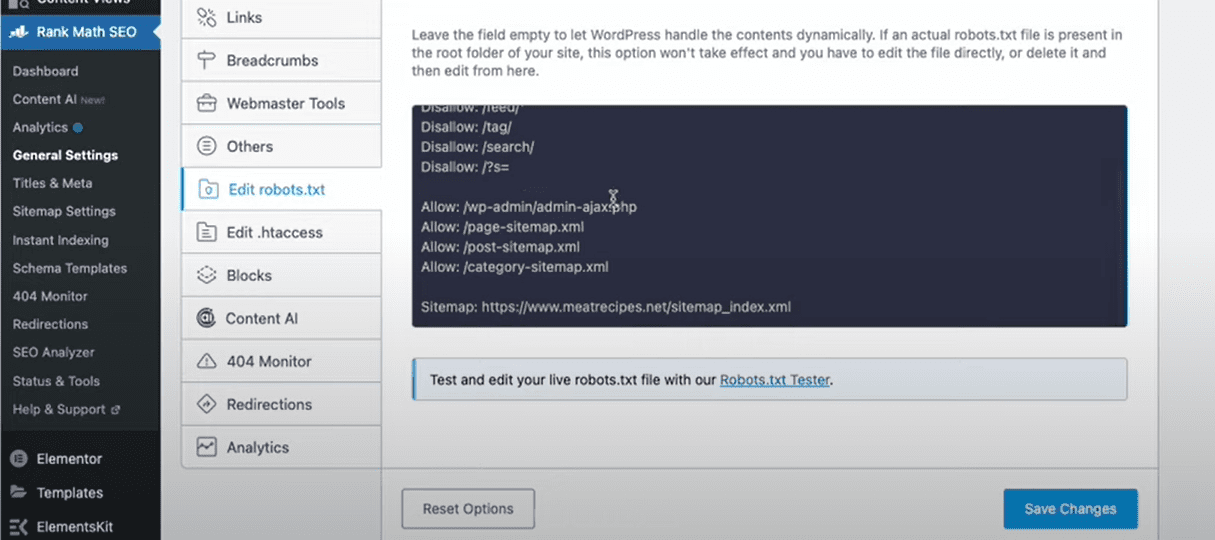Open Templates folder menu in sidebar
Viewport: 1215px width, 540px height.
coord(69,492)
